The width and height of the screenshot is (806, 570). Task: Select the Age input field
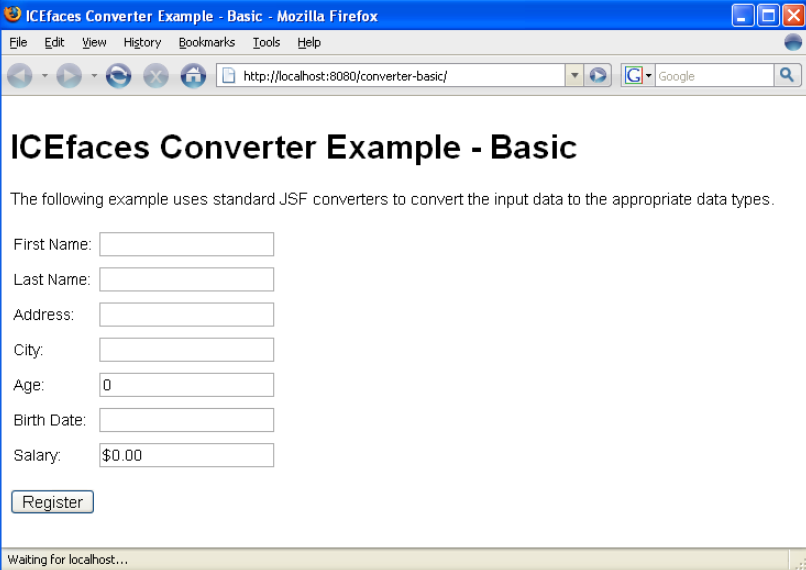(186, 385)
